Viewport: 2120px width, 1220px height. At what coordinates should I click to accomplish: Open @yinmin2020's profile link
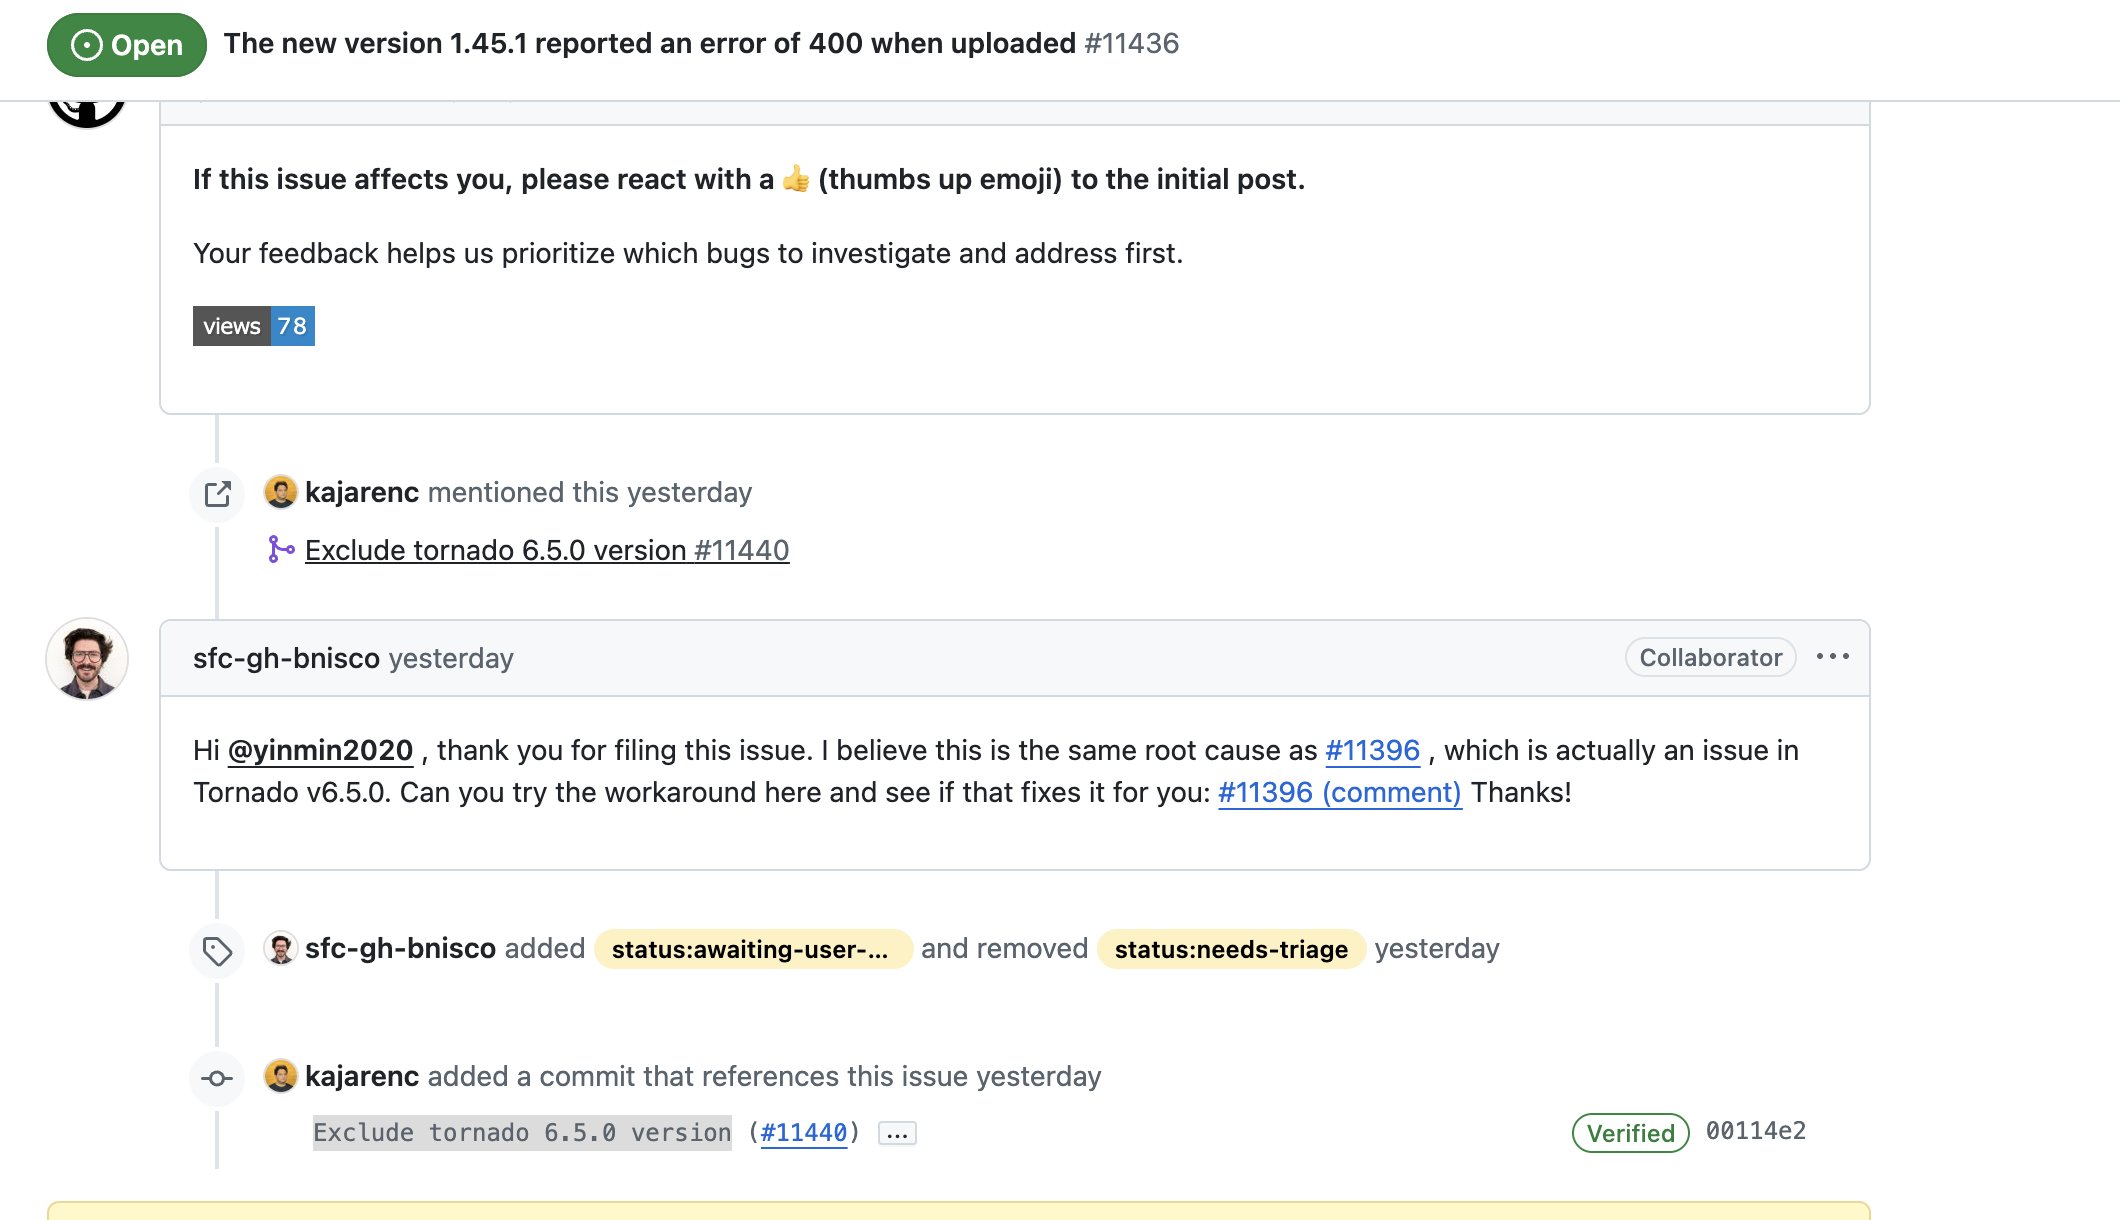point(321,750)
